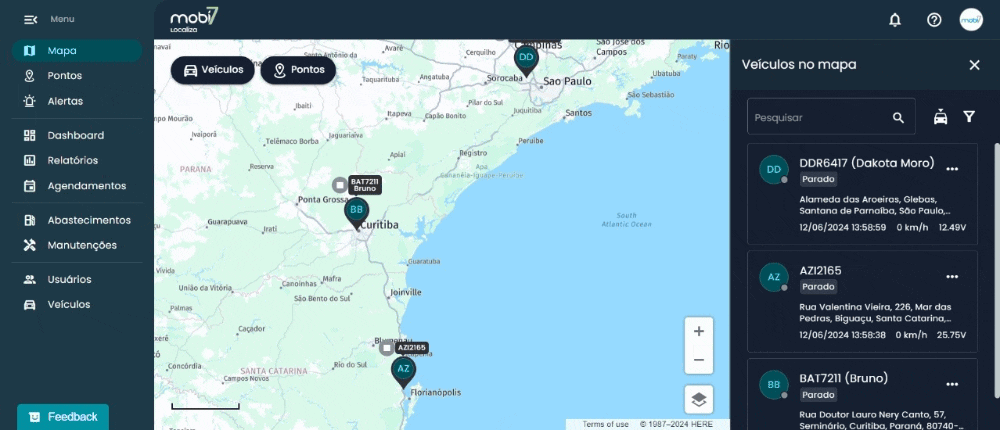Open Relatórios in the sidebar

77,160
